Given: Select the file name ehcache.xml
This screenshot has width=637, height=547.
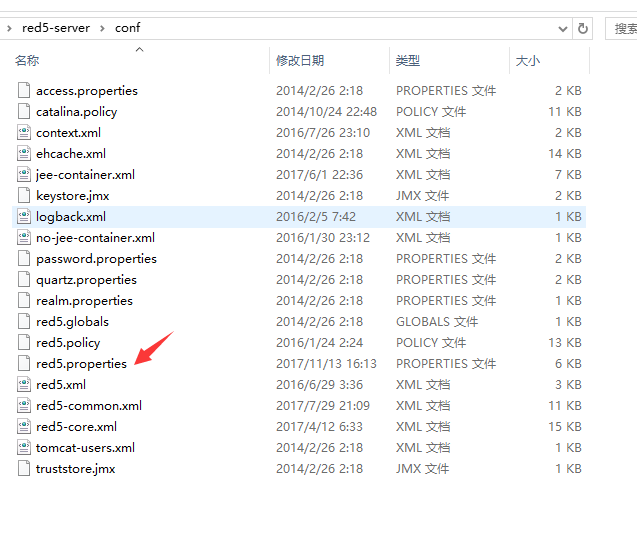Looking at the screenshot, I should coord(71,154).
